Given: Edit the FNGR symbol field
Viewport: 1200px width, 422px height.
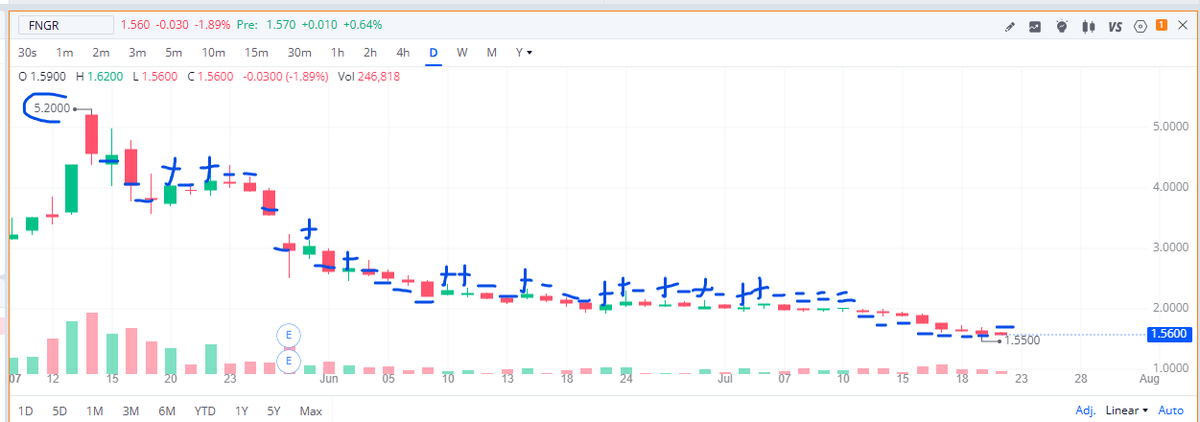Looking at the screenshot, I should [66, 25].
